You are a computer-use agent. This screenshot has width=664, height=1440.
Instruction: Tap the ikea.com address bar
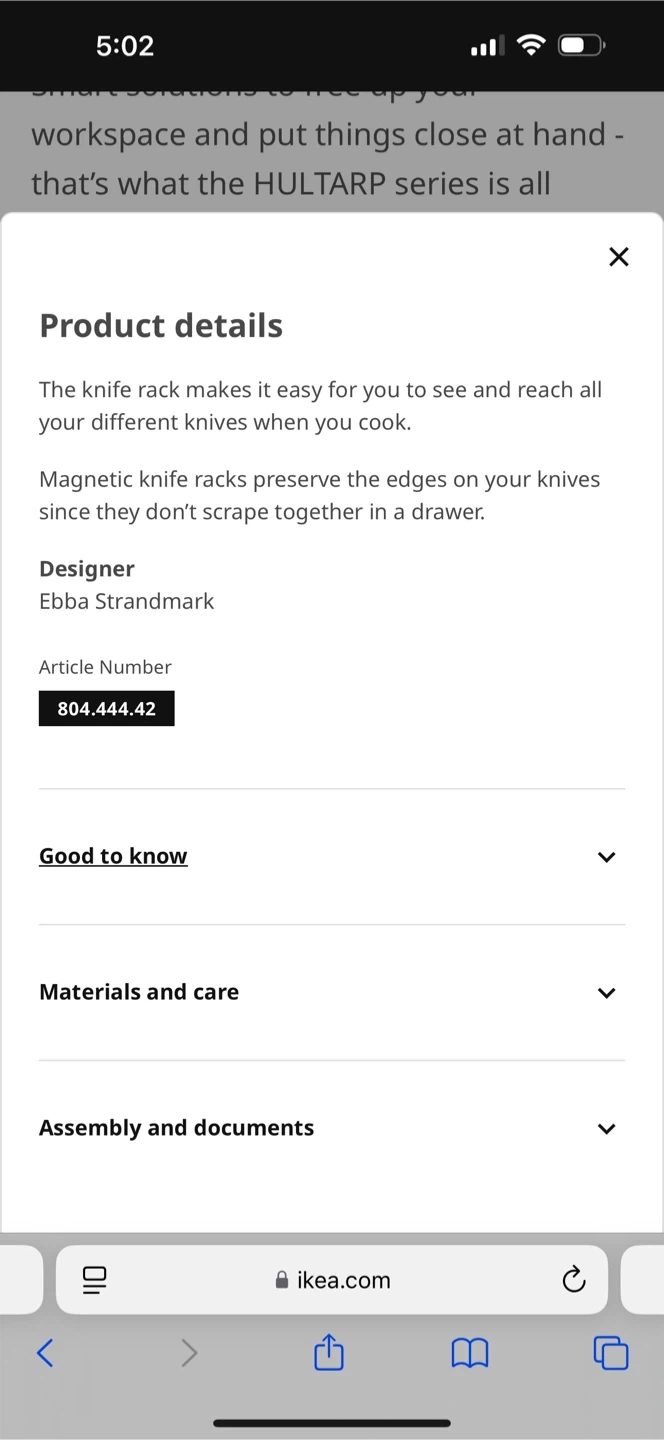[332, 1280]
